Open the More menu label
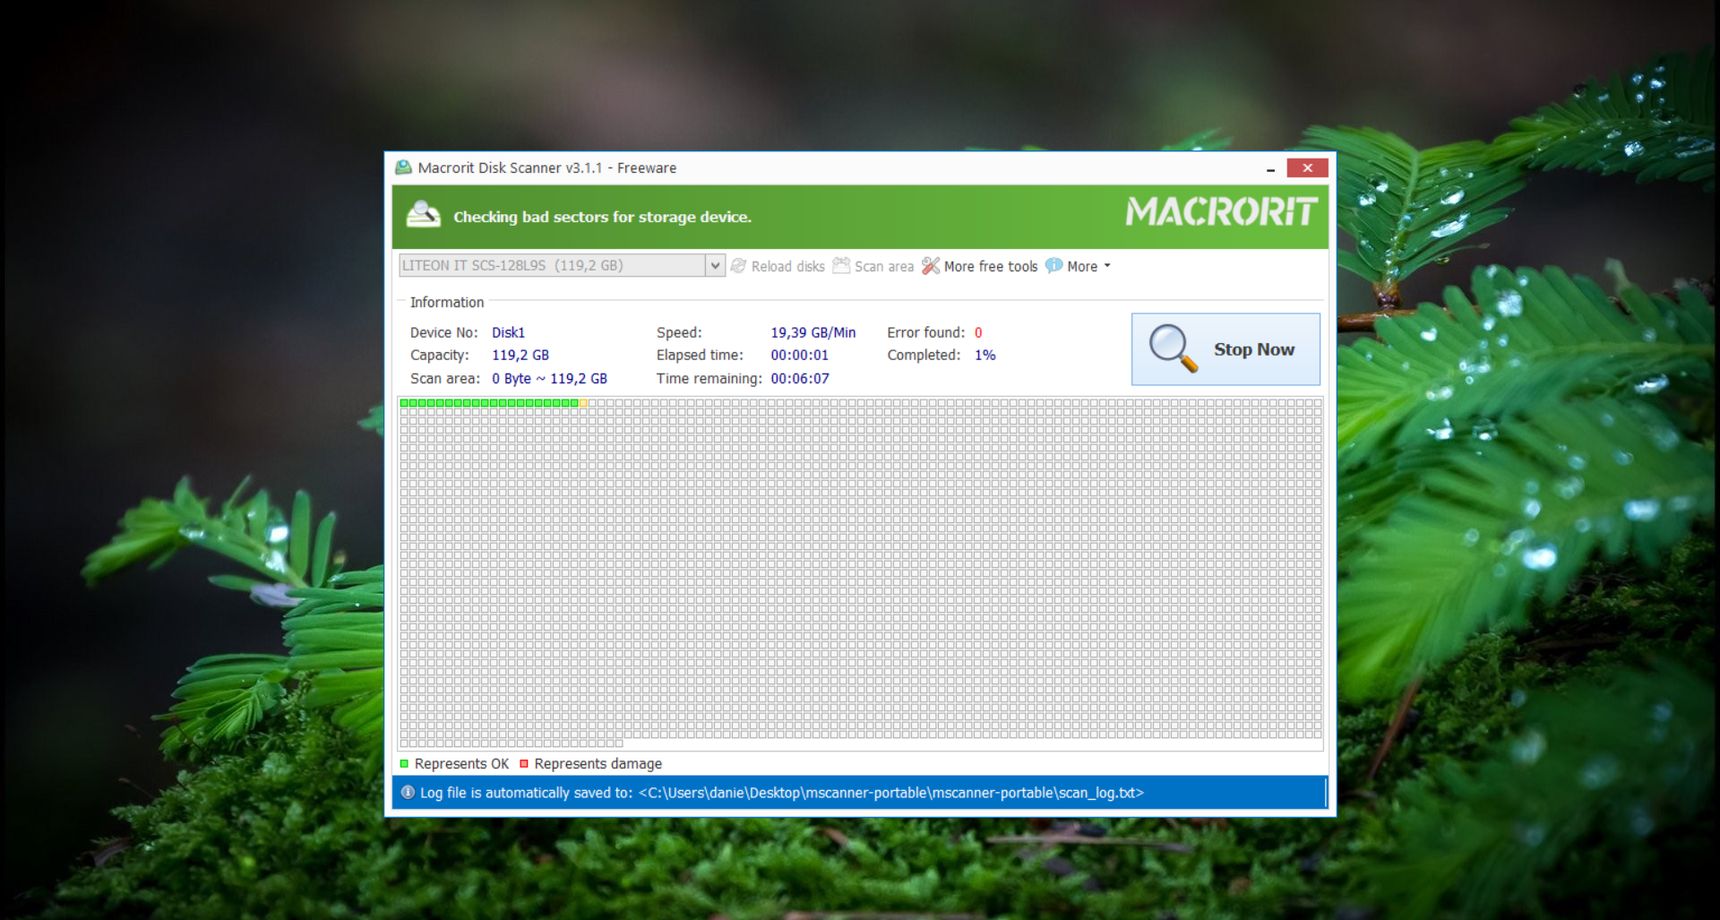This screenshot has width=1720, height=920. (1082, 266)
